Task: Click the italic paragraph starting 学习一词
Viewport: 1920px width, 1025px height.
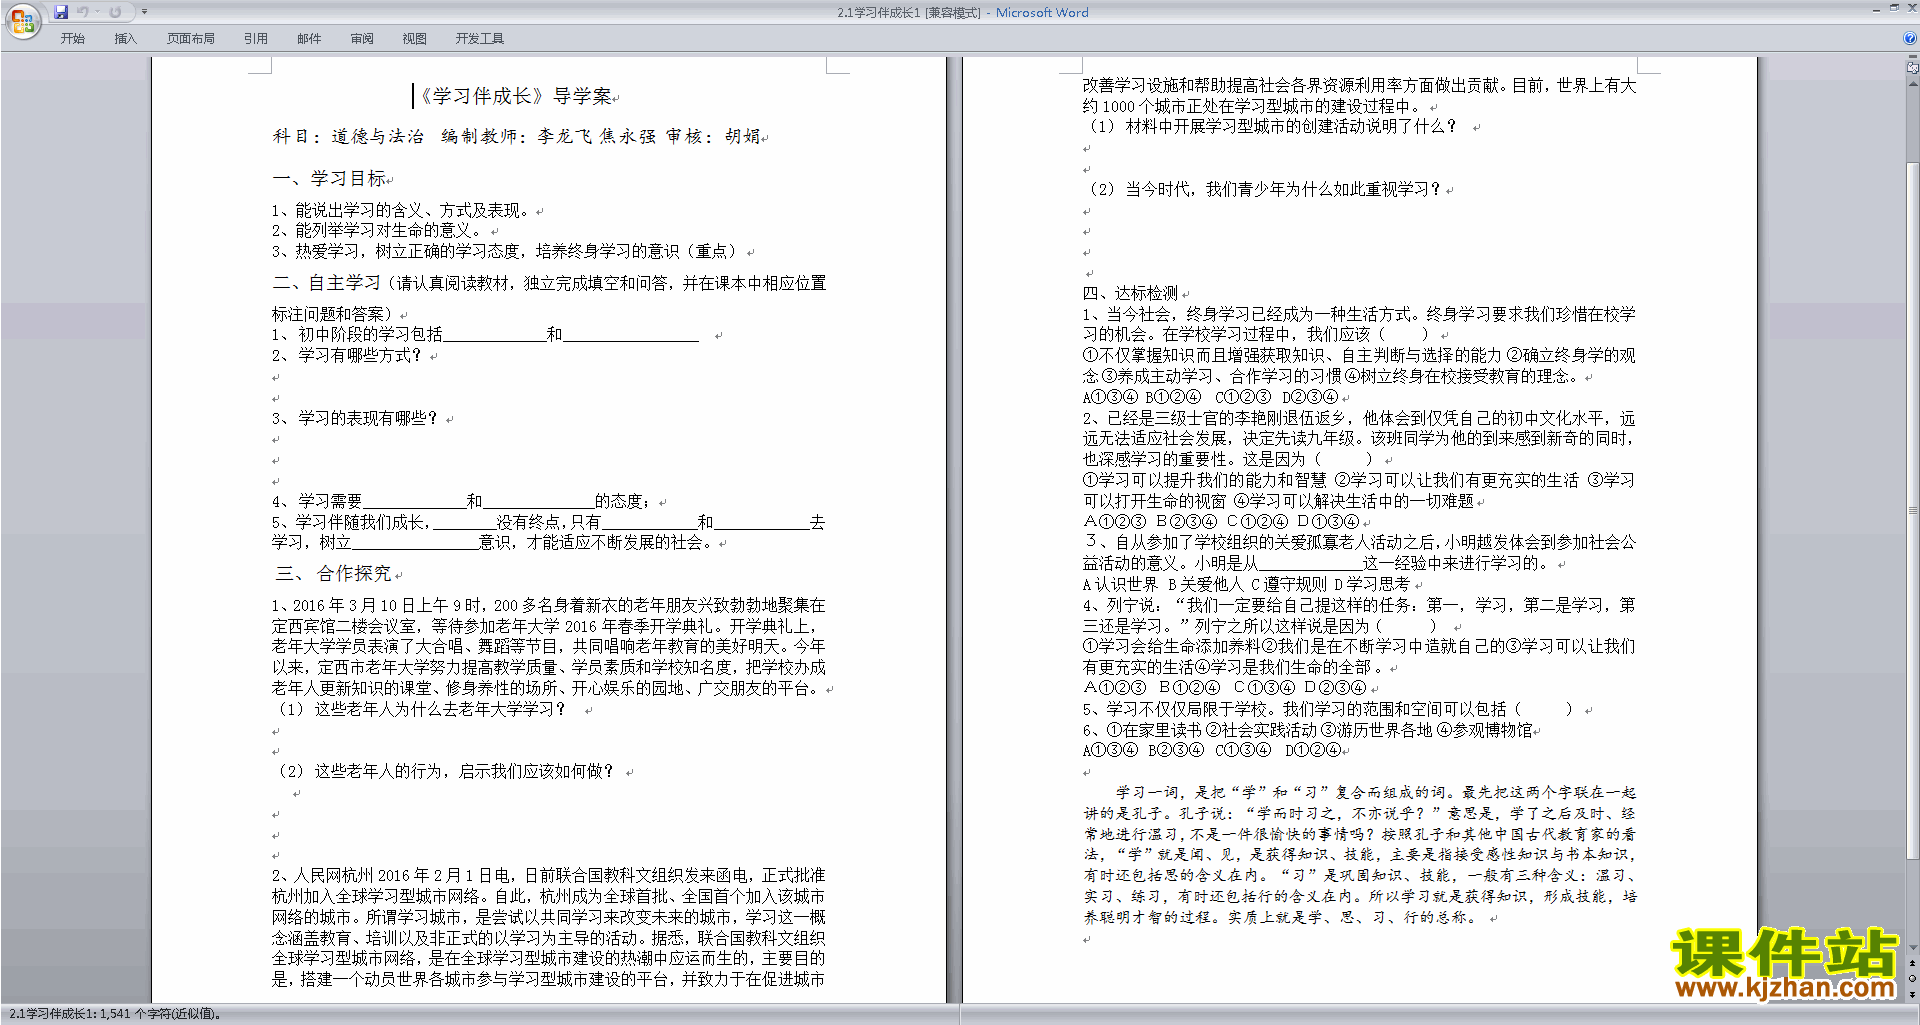Action: (x=1359, y=854)
